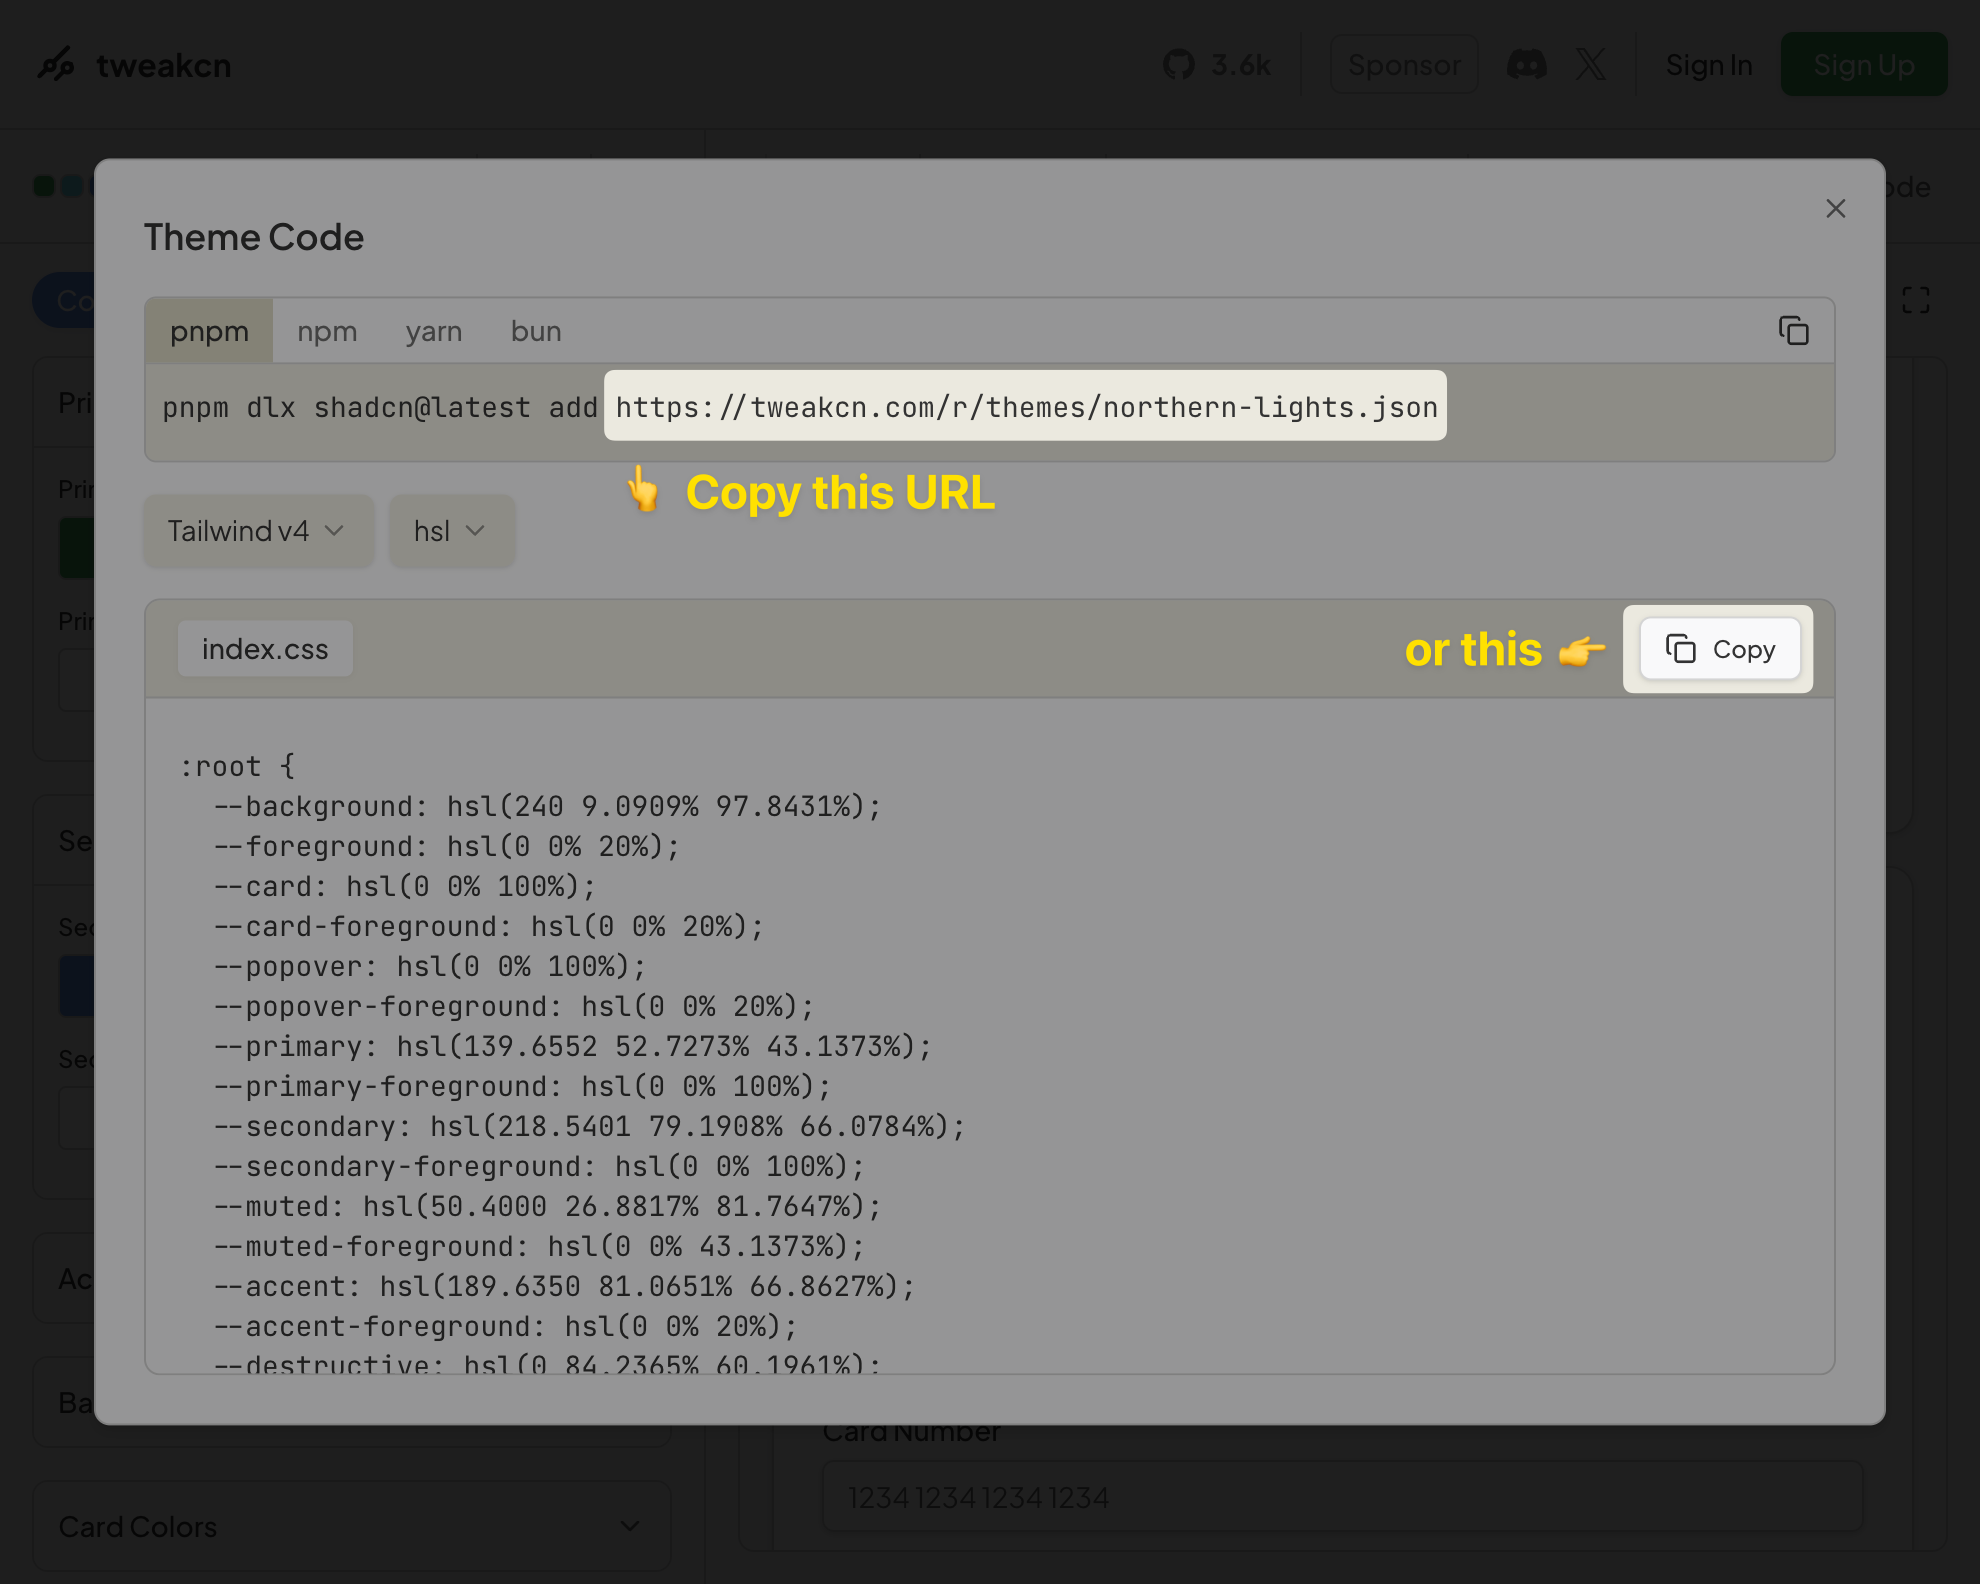Open the hsl color format dropdown
Viewport: 1980px width, 1584px height.
[451, 531]
